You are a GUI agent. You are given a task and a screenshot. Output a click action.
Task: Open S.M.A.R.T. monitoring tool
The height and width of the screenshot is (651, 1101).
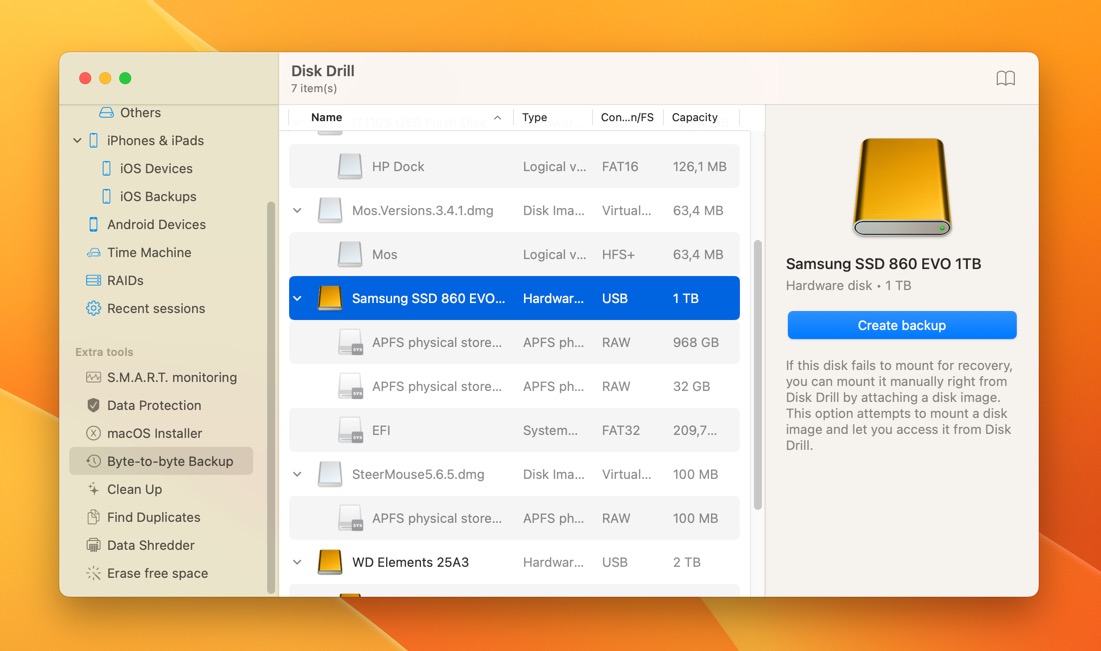tap(172, 377)
